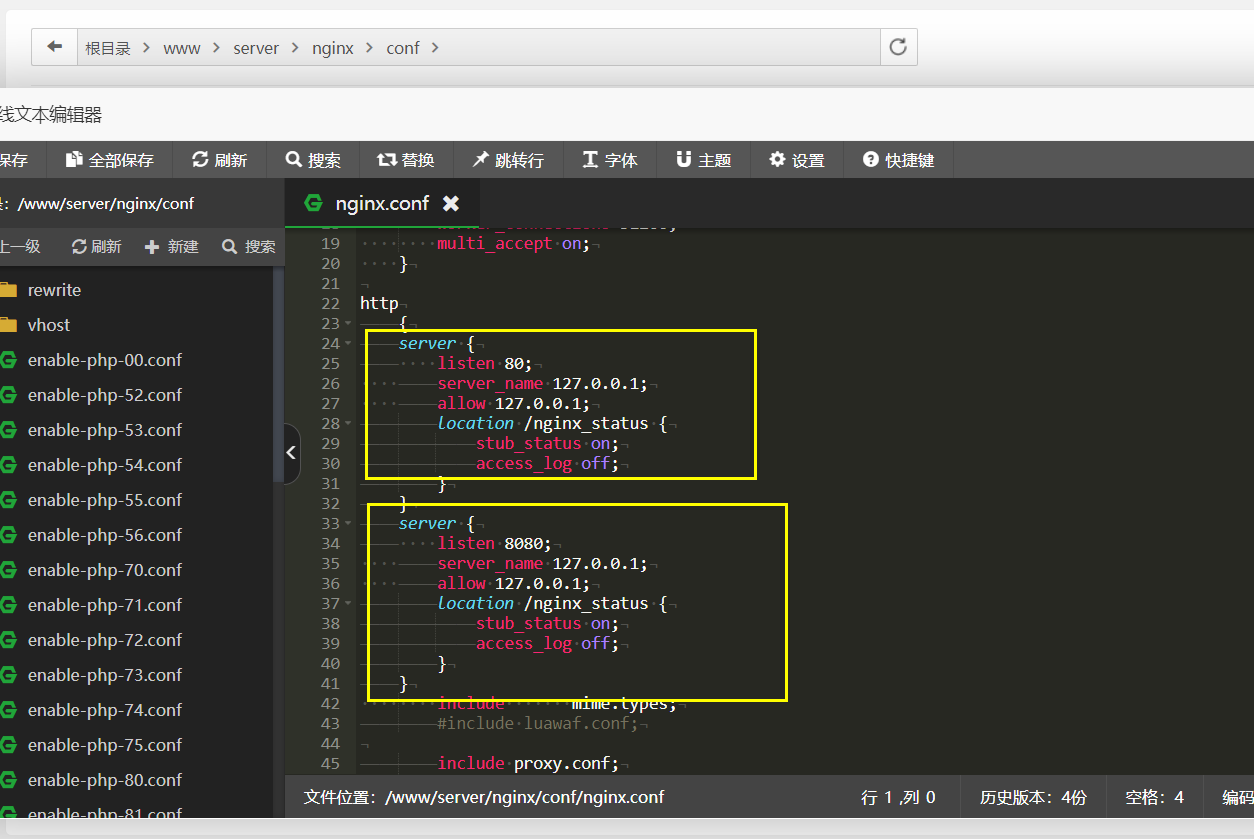
Task: Navigate to server in the breadcrumb
Action: [256, 48]
